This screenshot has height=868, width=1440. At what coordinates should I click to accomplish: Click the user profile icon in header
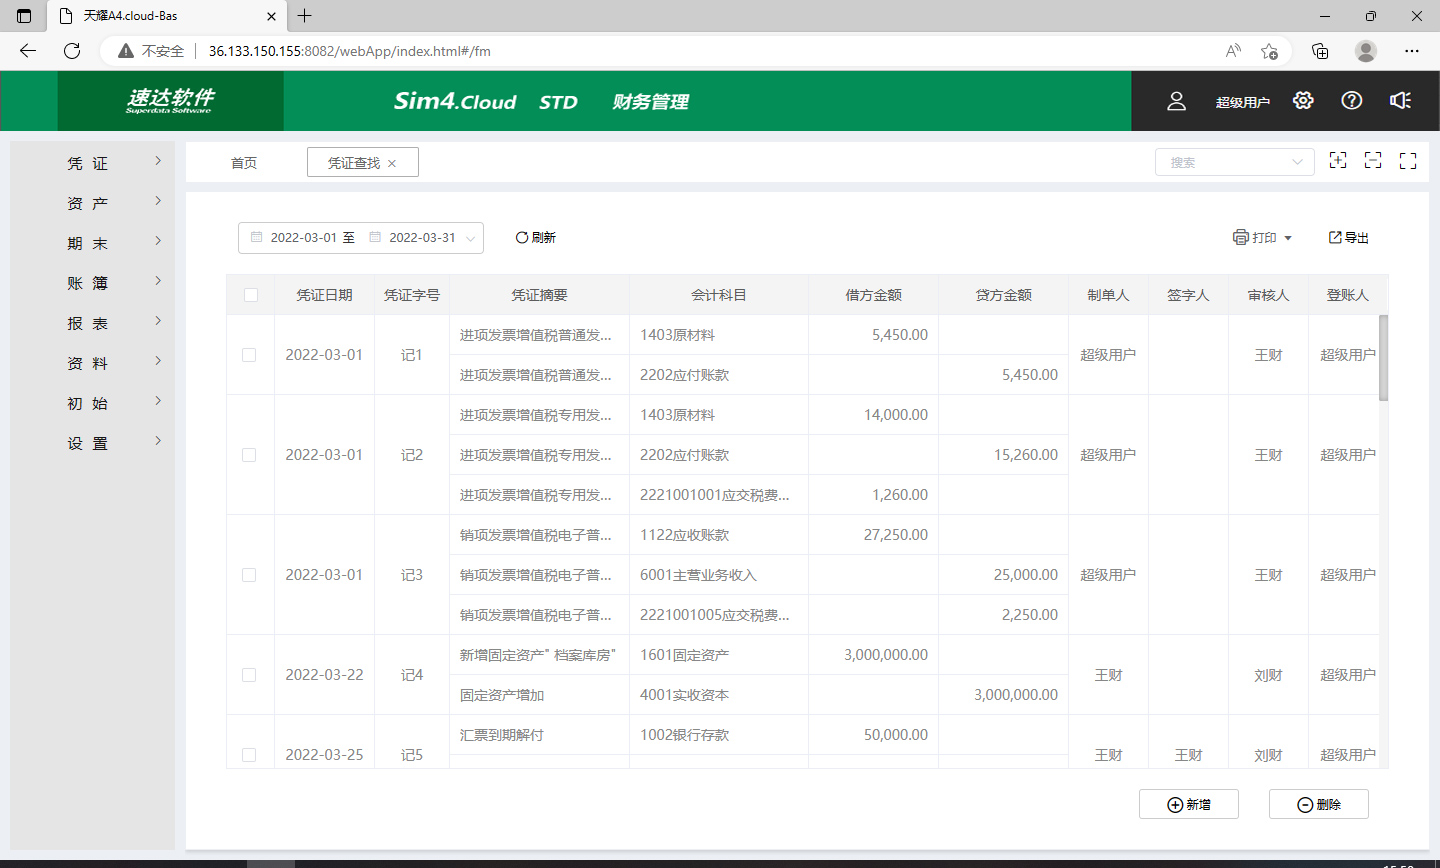(1176, 101)
